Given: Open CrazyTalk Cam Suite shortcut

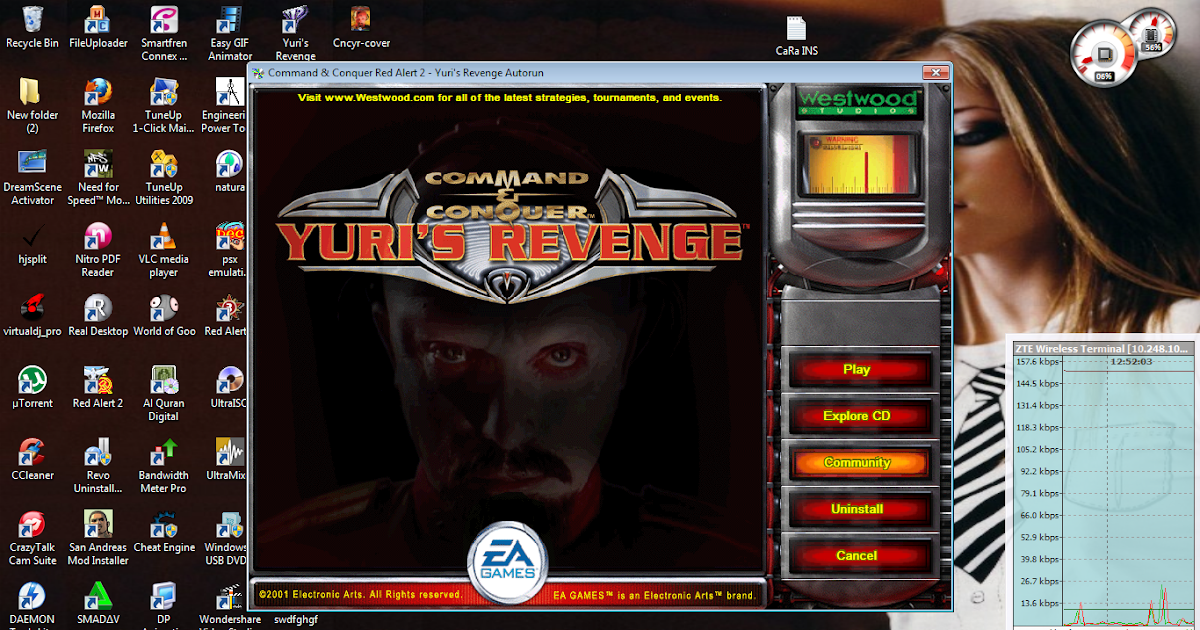Looking at the screenshot, I should pos(32,537).
